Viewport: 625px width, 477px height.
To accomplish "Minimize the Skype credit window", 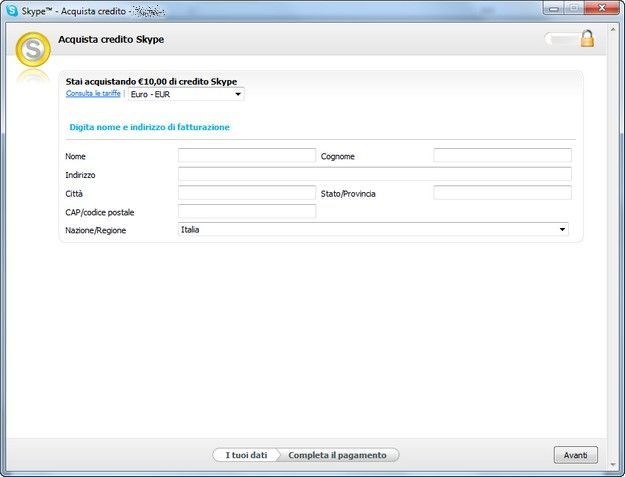I will click(x=552, y=8).
